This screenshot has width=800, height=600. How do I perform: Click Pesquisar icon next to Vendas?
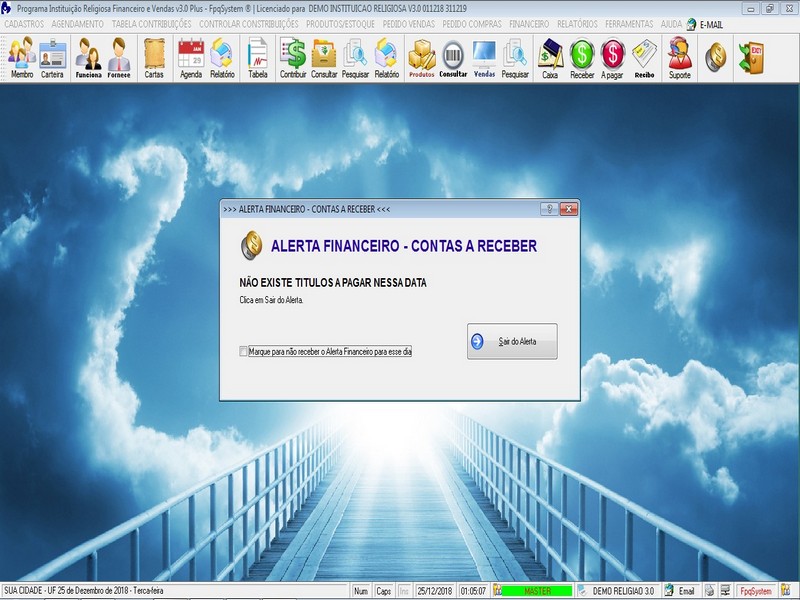click(515, 58)
